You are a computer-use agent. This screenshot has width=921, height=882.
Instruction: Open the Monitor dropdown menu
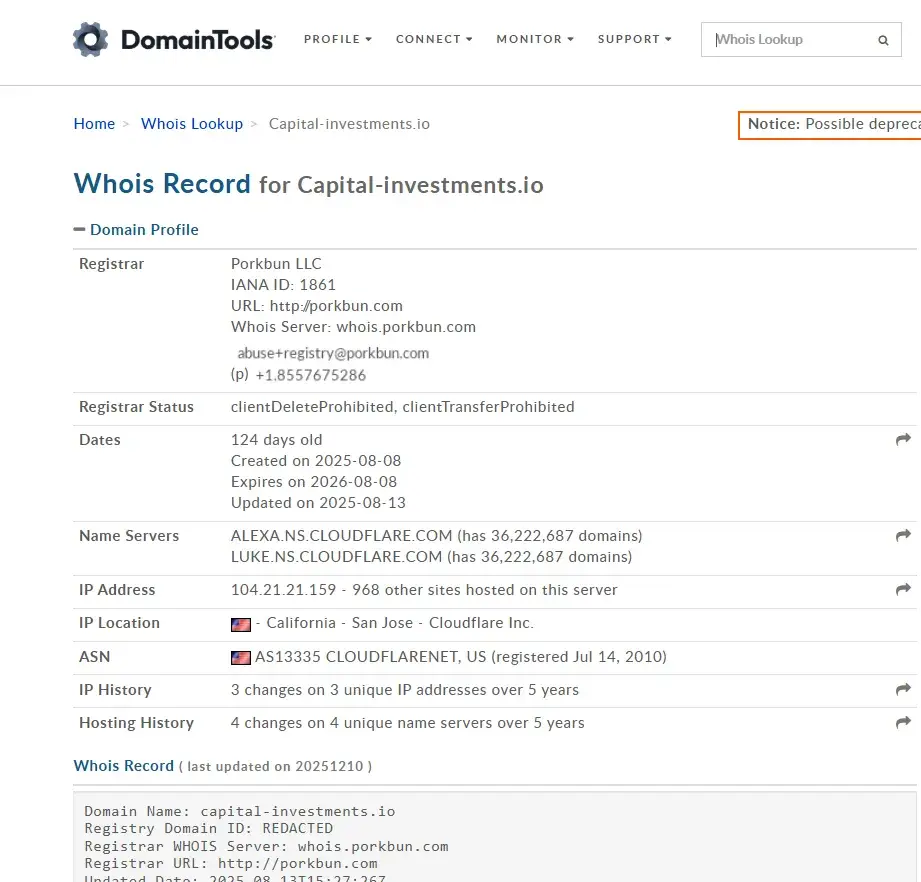tap(535, 39)
